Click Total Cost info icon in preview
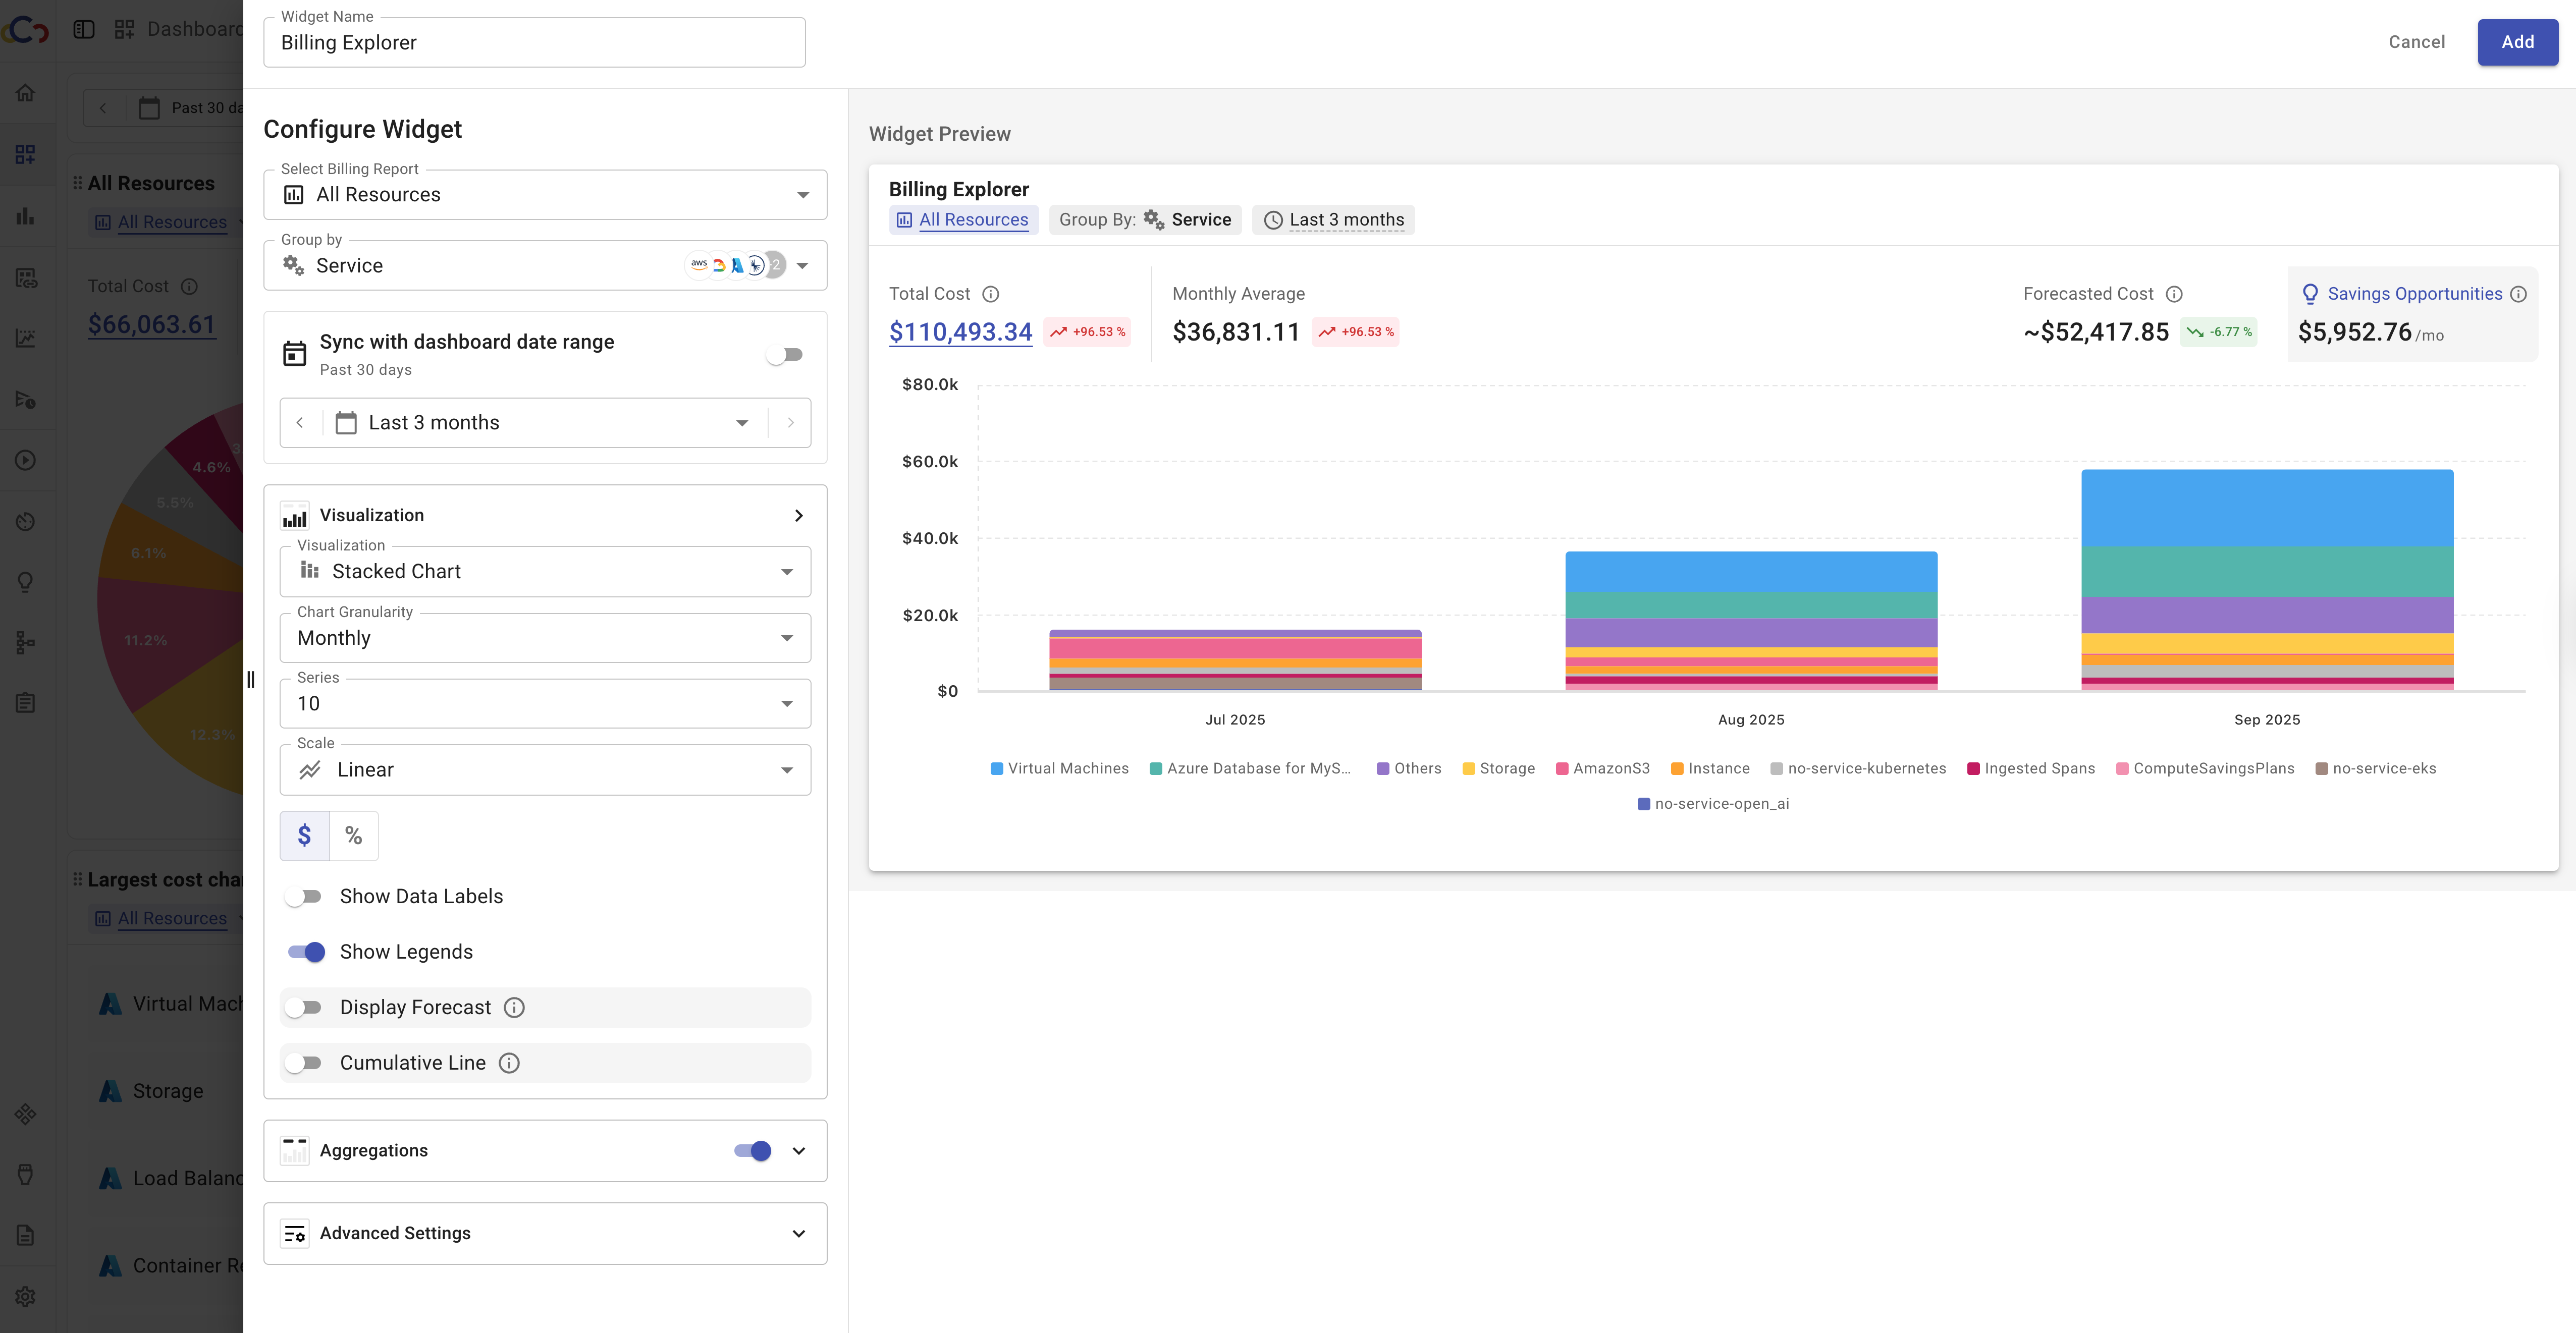Screen dimensions: 2576x1333 pyautogui.click(x=990, y=294)
